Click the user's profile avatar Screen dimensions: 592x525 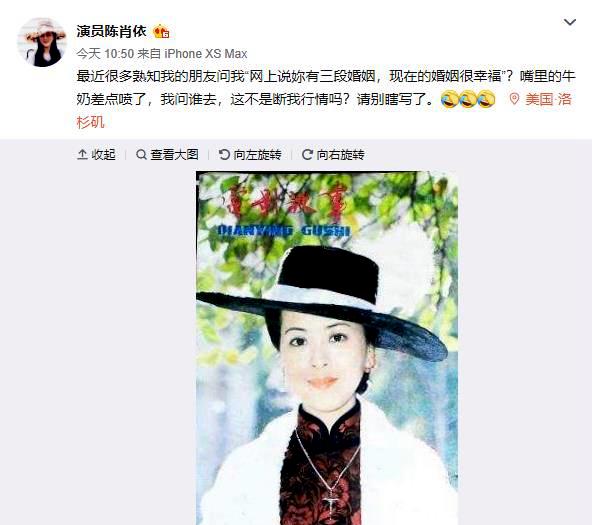point(42,42)
